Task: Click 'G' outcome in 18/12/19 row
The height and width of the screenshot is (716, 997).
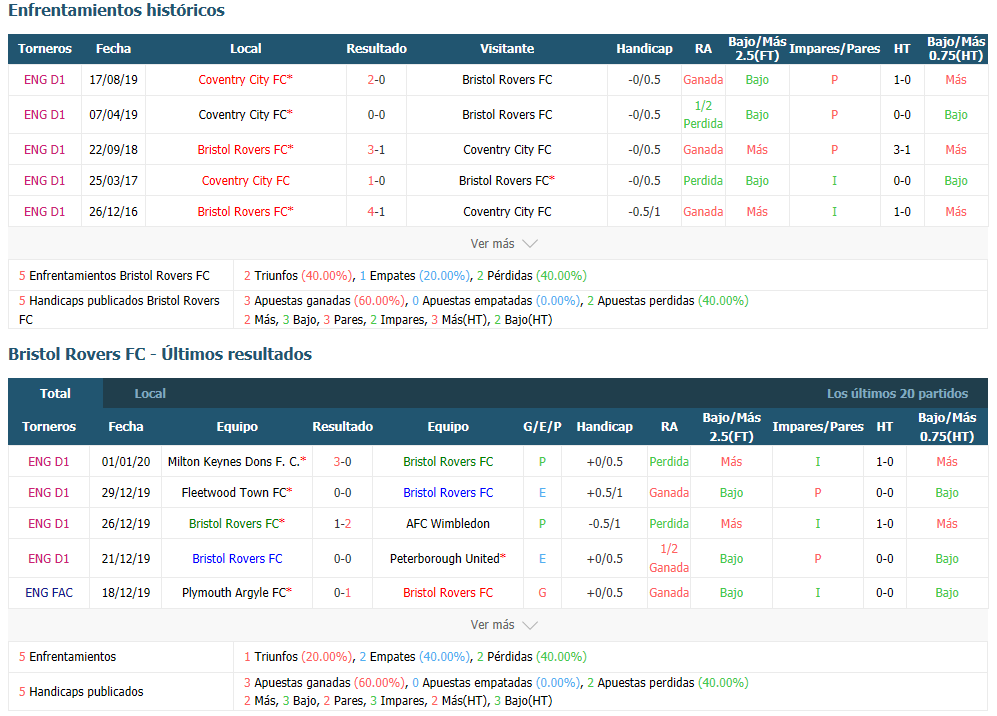Action: click(542, 593)
